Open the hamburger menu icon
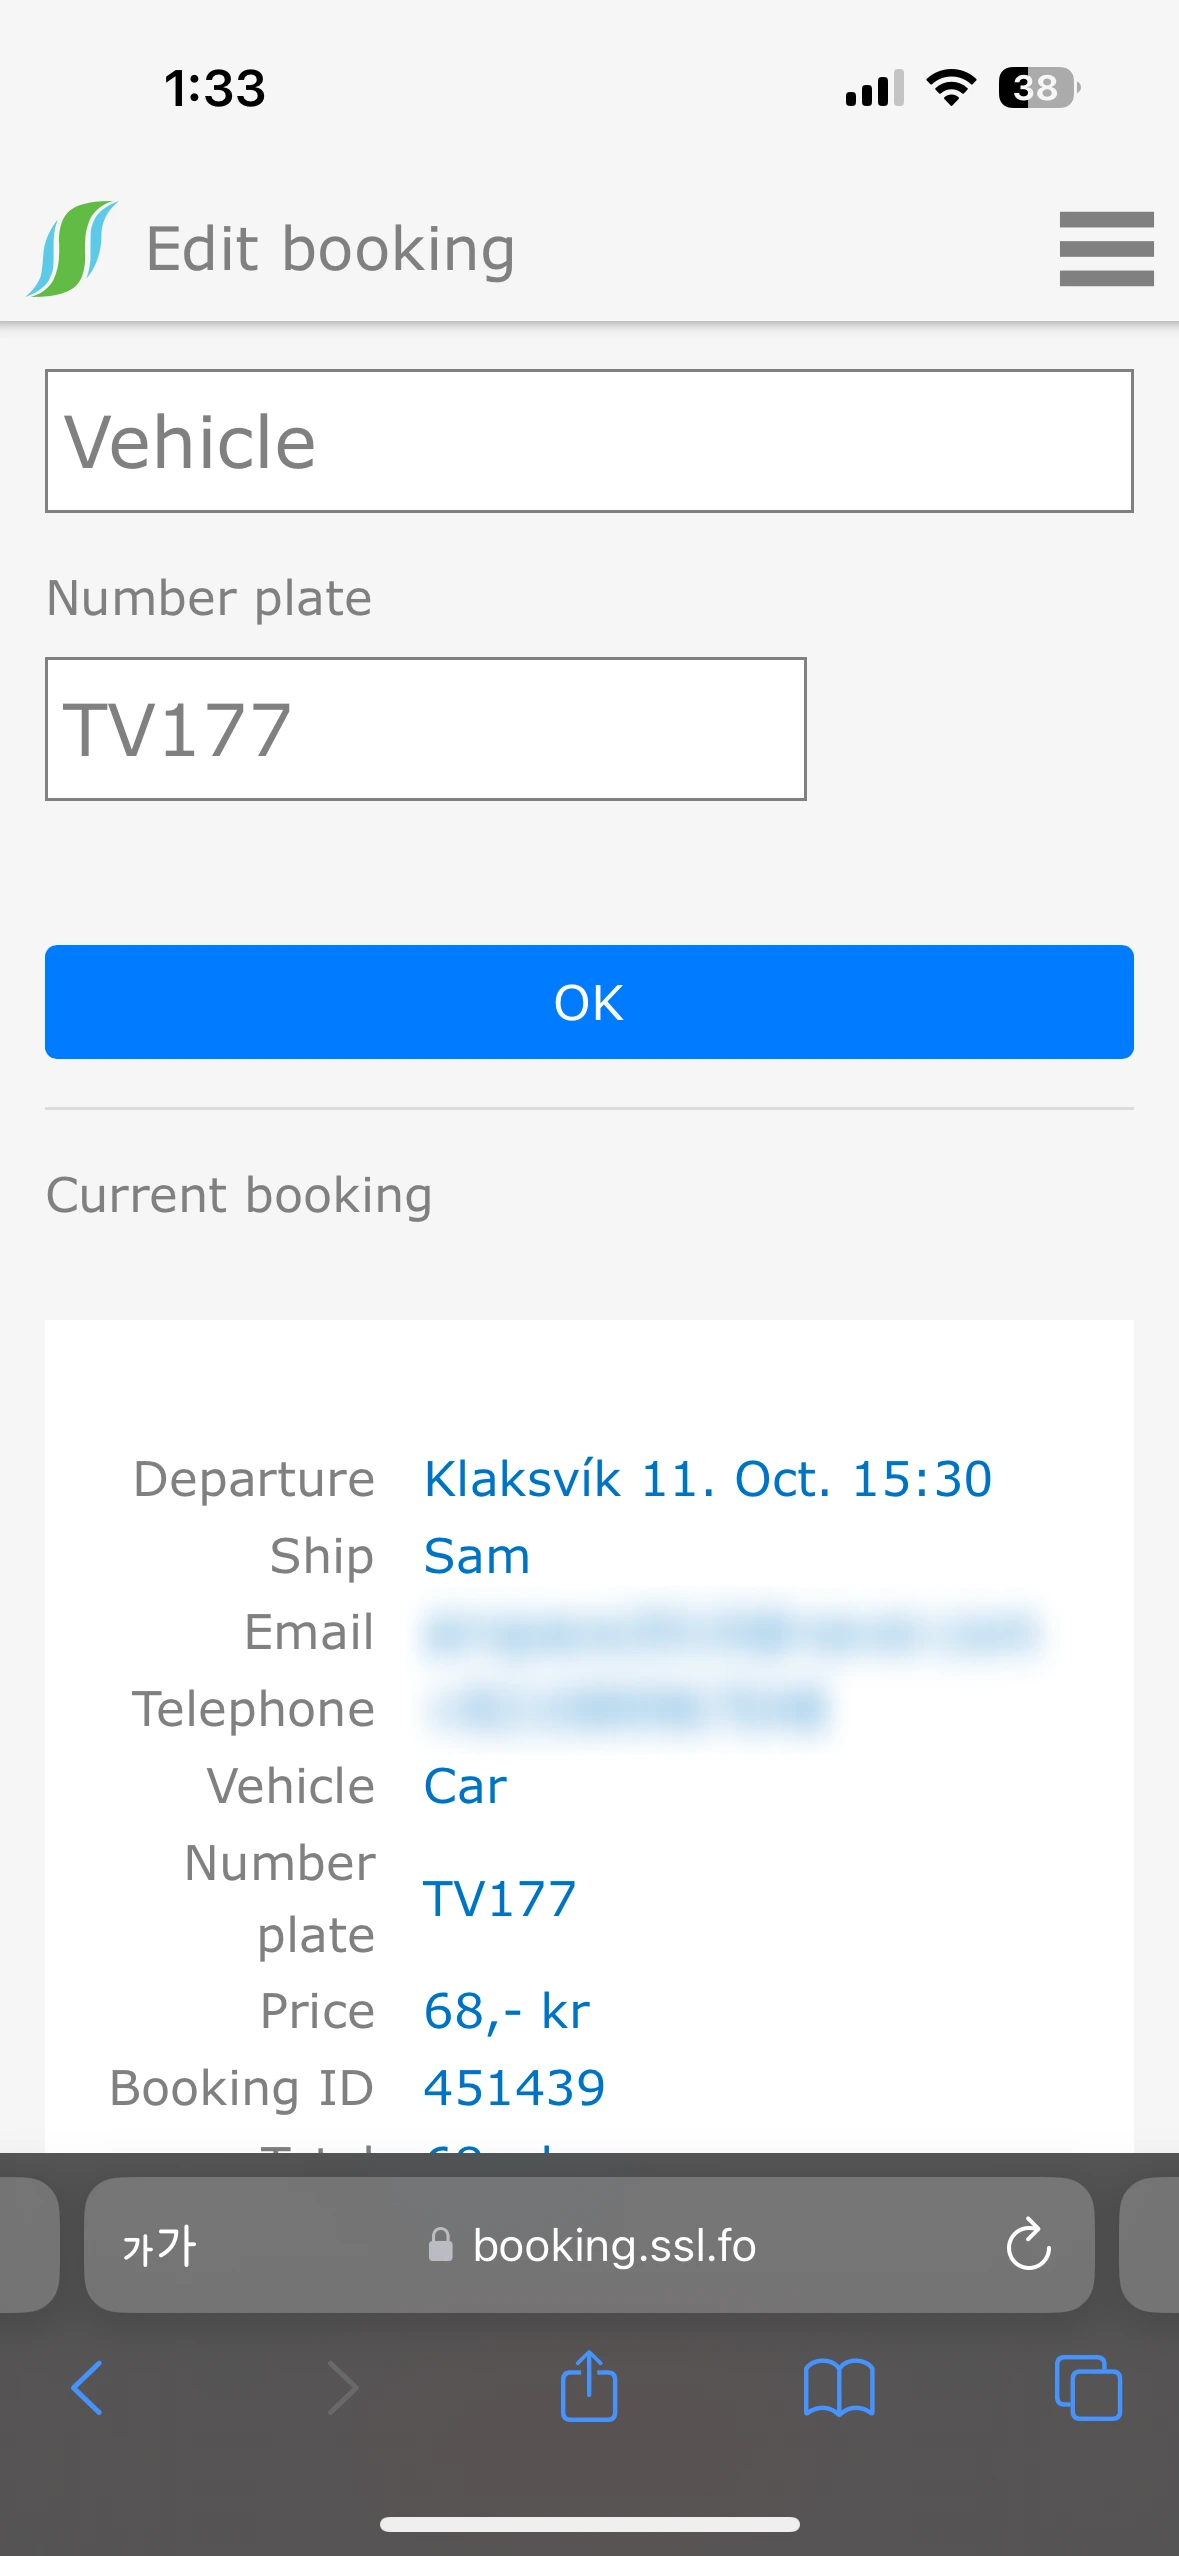This screenshot has width=1179, height=2556. tap(1106, 249)
